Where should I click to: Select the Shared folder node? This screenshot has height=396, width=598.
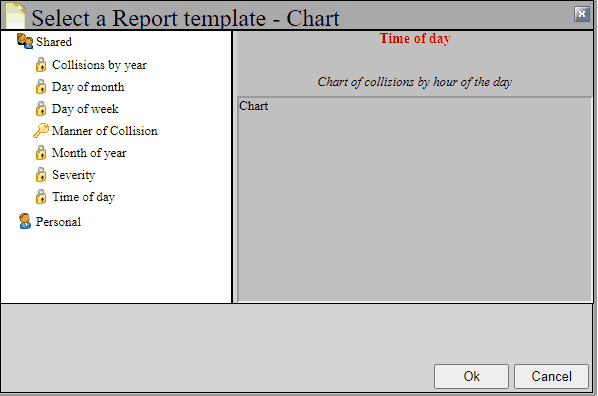pyautogui.click(x=54, y=42)
